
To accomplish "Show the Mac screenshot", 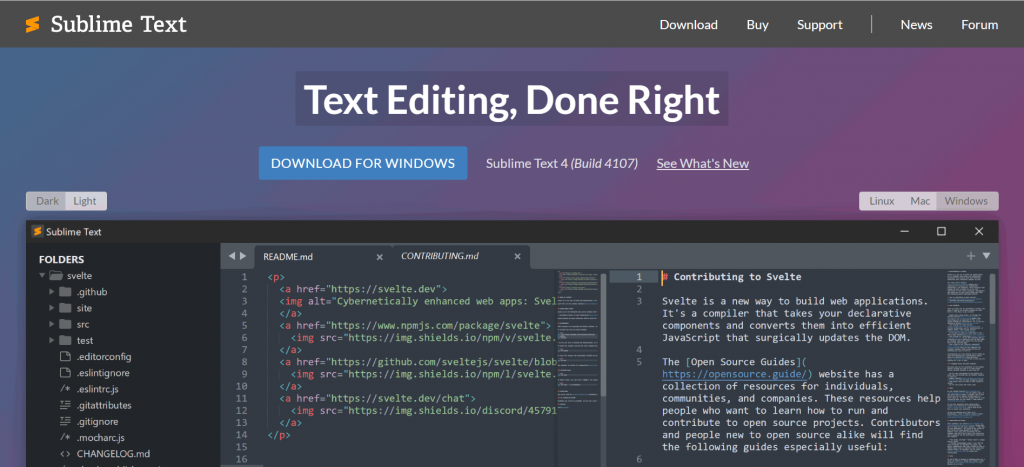I will pos(920,201).
